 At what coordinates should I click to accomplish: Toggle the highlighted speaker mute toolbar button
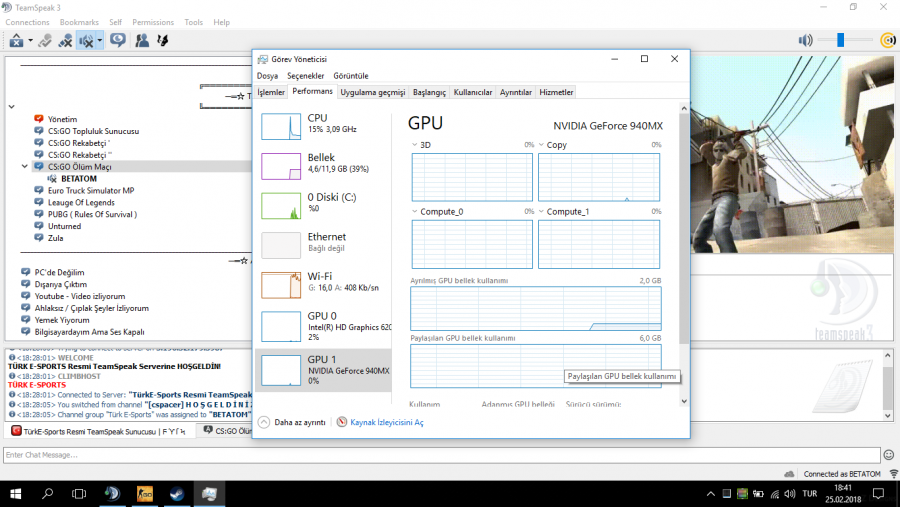(86, 40)
